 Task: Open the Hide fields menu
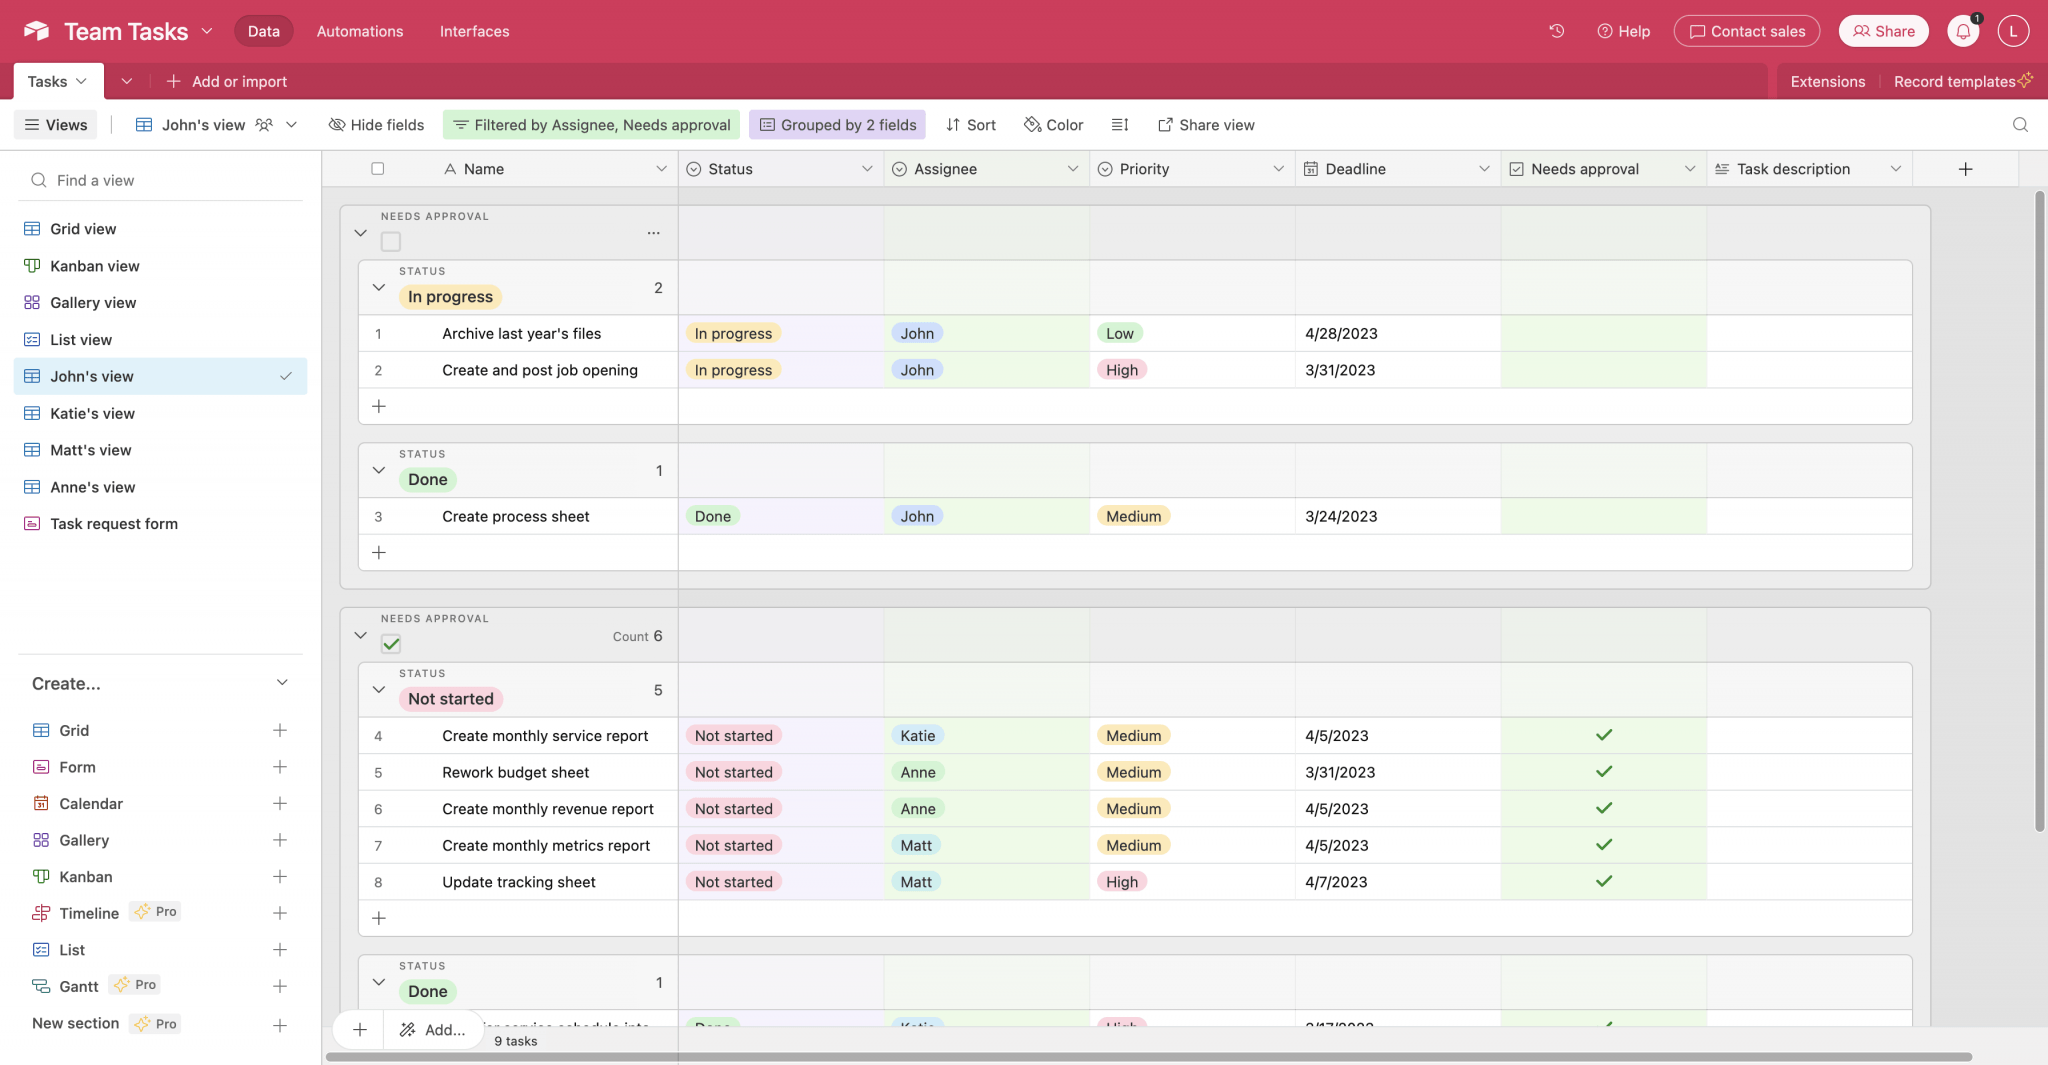click(x=376, y=124)
